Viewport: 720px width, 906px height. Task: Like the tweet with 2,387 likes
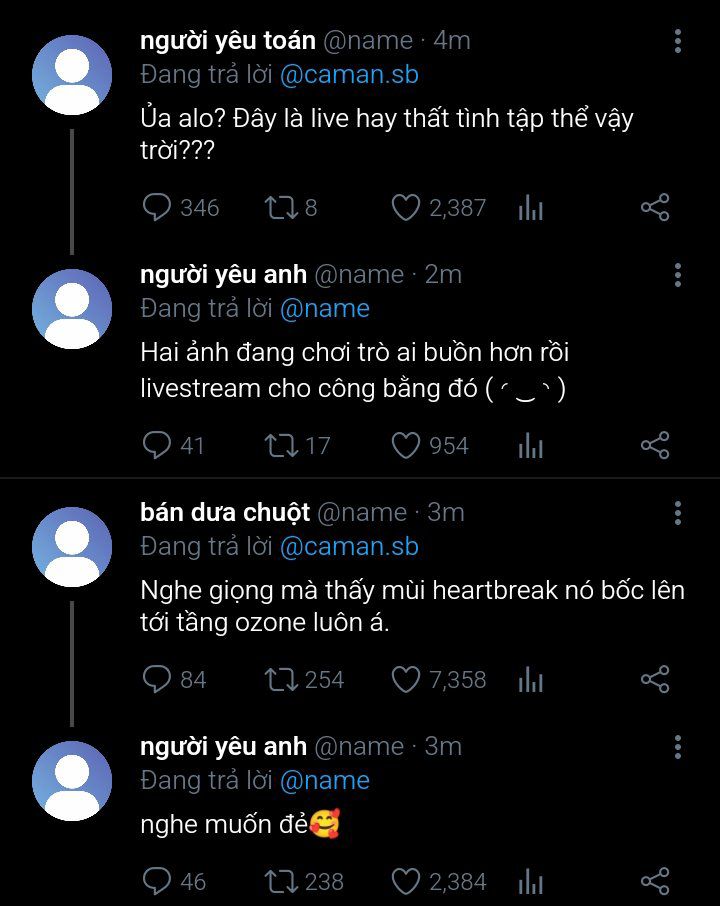pos(405,208)
